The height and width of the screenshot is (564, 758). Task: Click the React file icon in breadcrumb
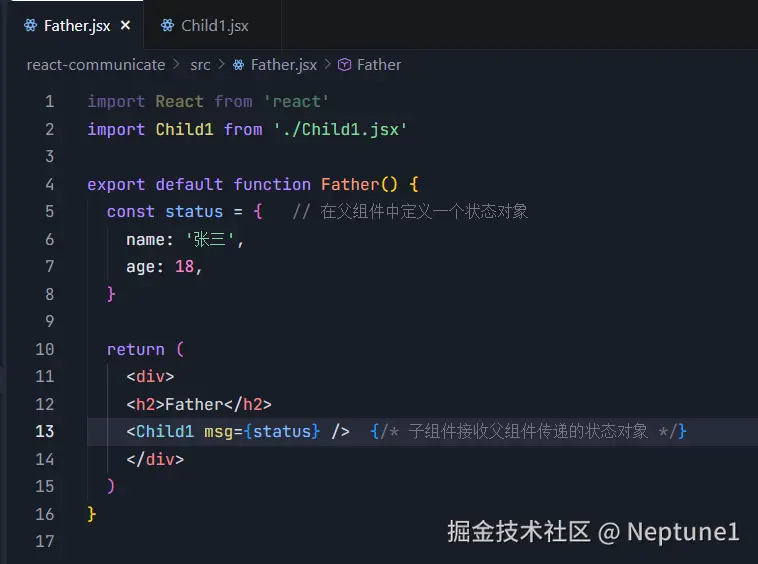pos(239,64)
